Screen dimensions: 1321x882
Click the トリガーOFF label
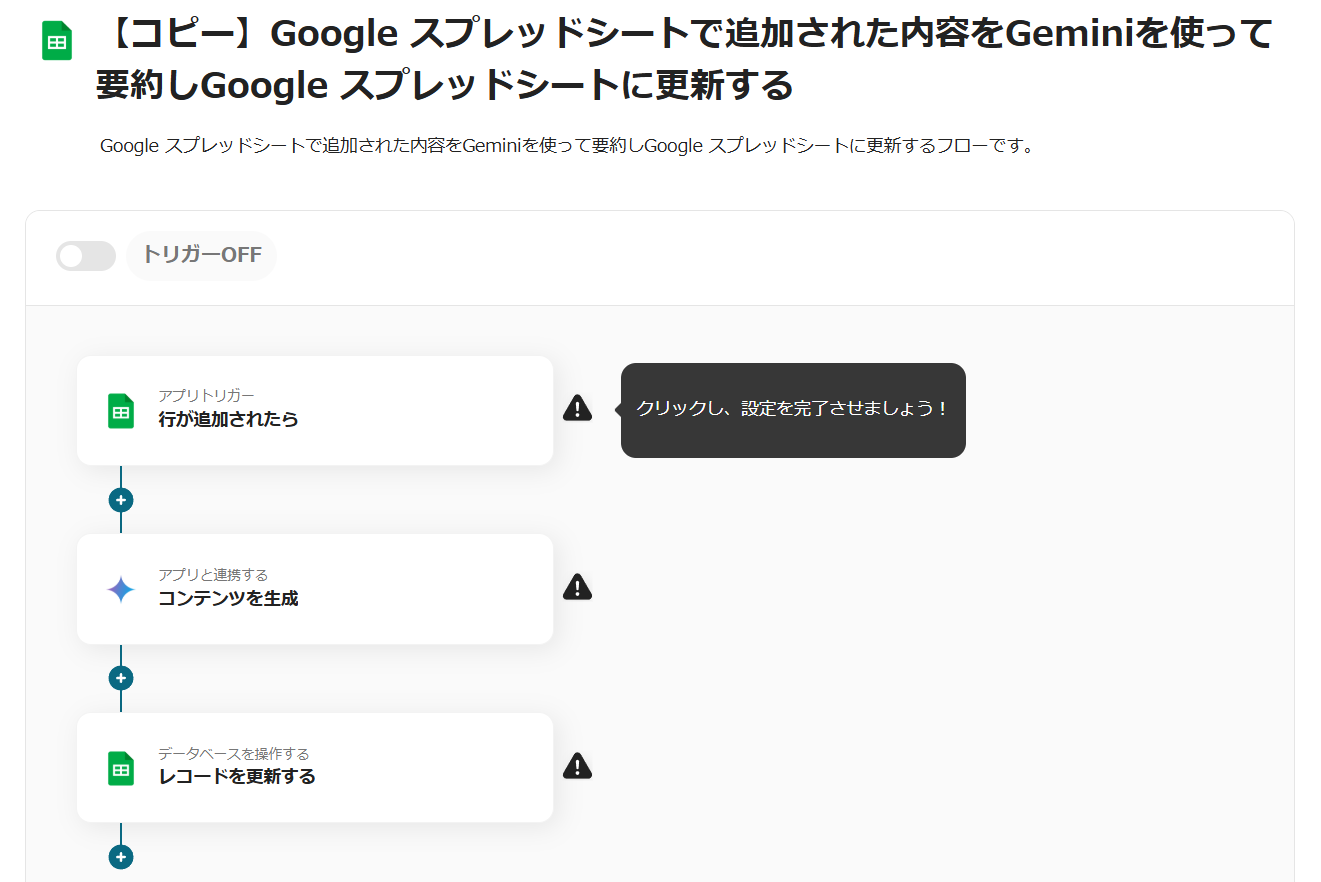[x=201, y=255]
